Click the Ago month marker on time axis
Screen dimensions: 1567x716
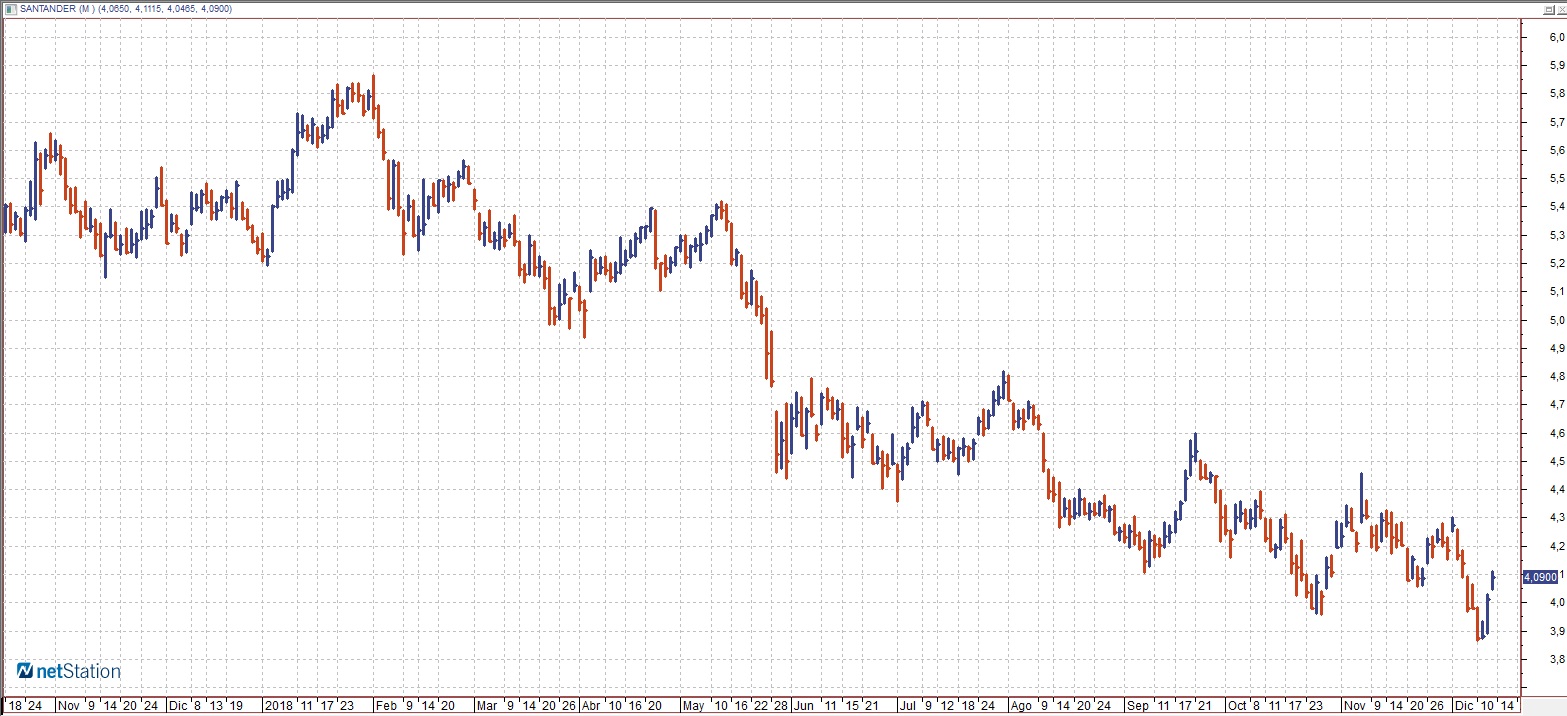(1021, 705)
